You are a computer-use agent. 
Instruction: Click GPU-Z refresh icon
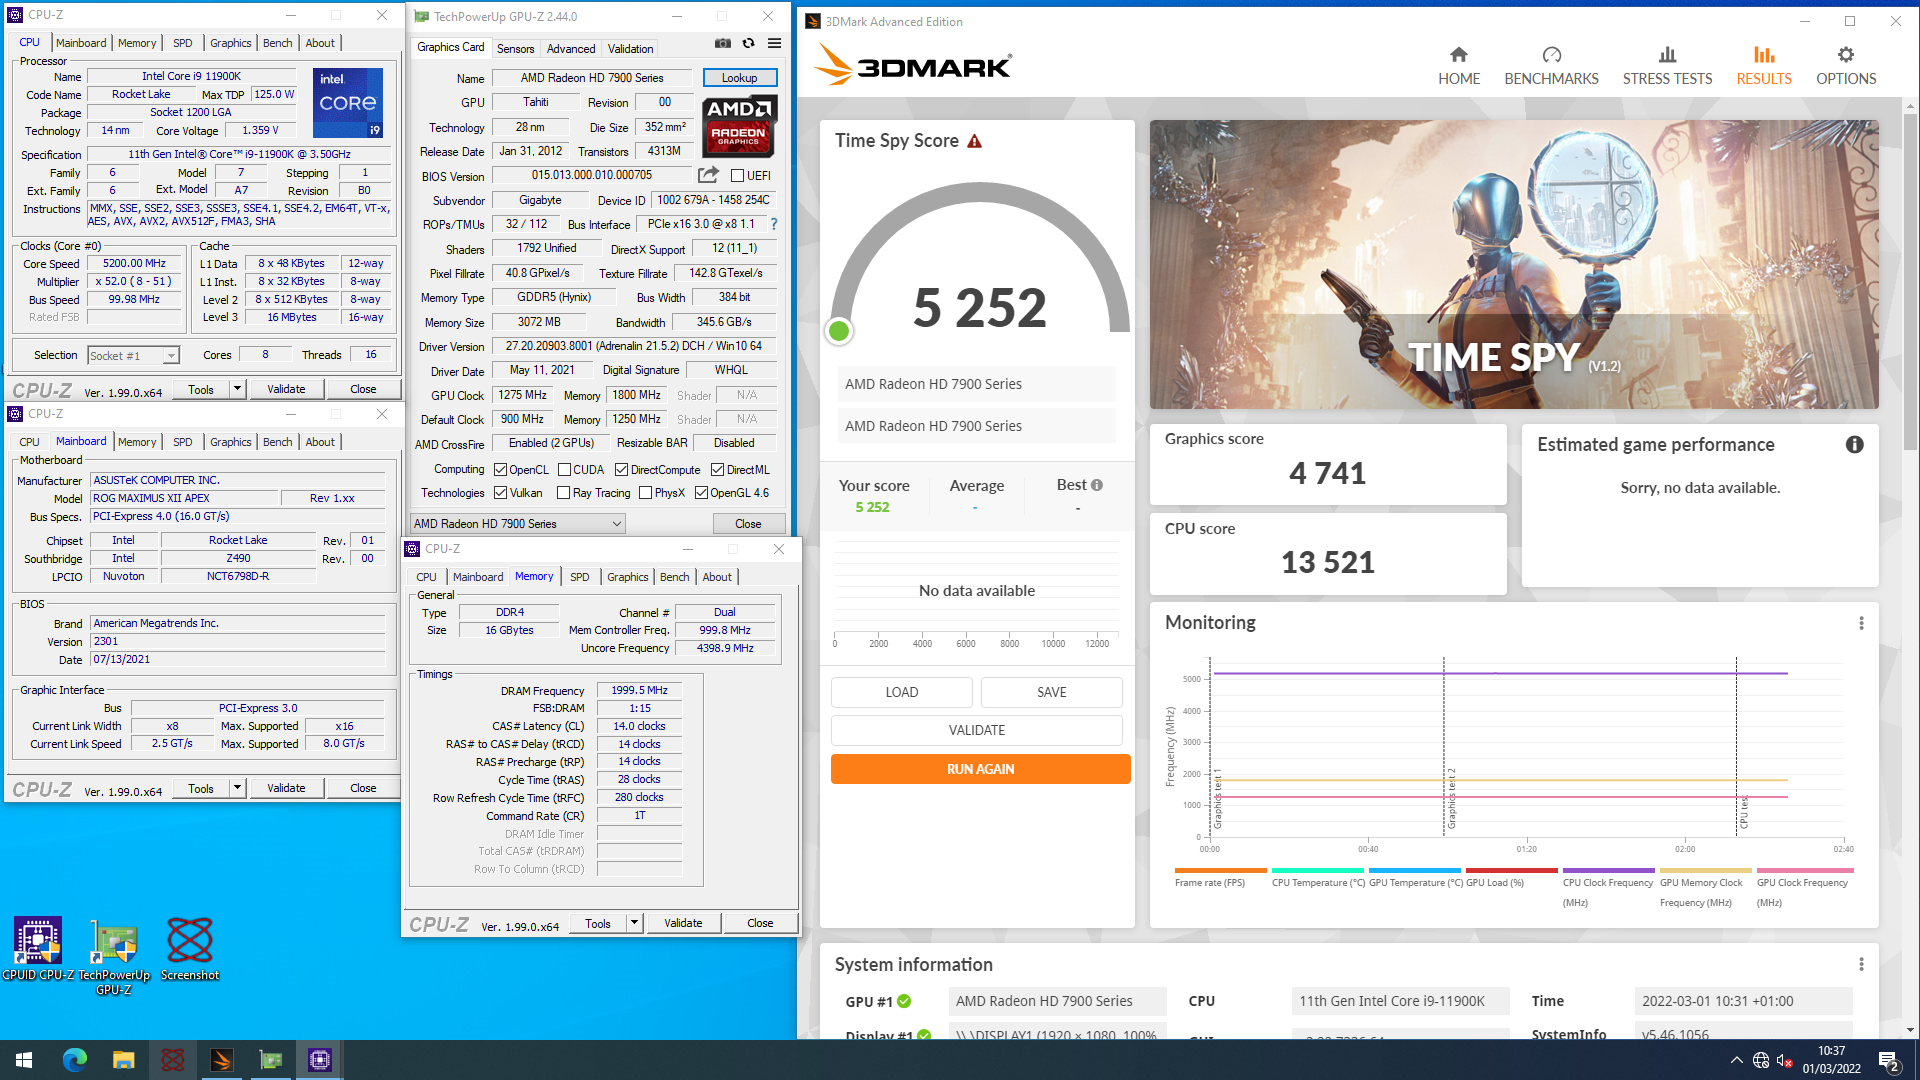coord(748,44)
